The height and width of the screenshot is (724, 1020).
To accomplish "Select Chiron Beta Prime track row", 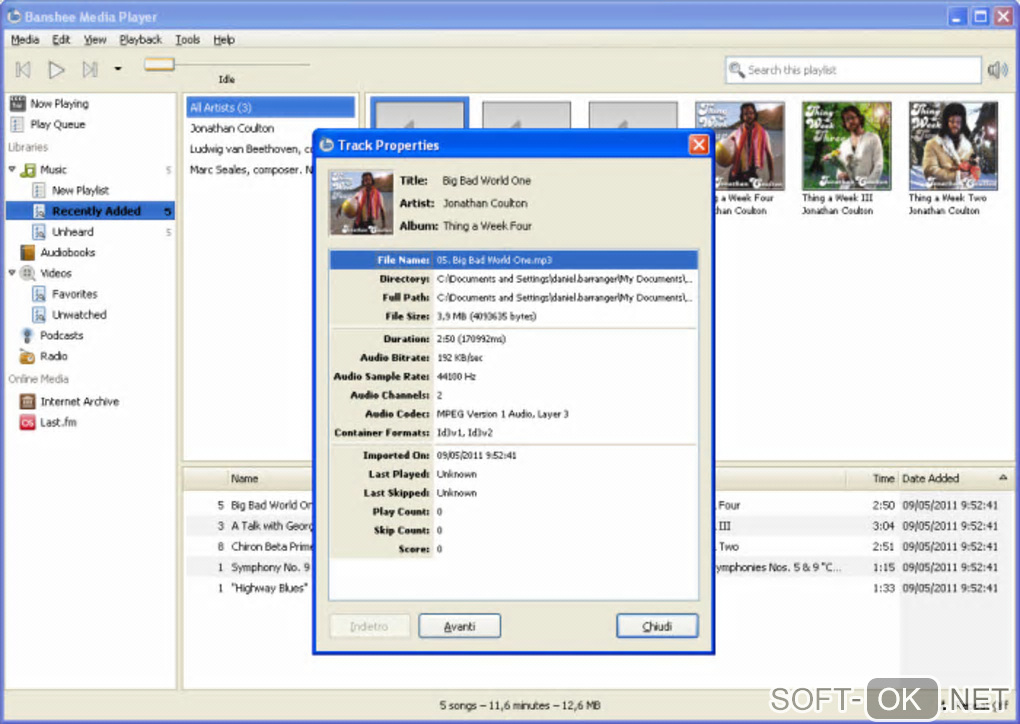I will click(x=250, y=546).
